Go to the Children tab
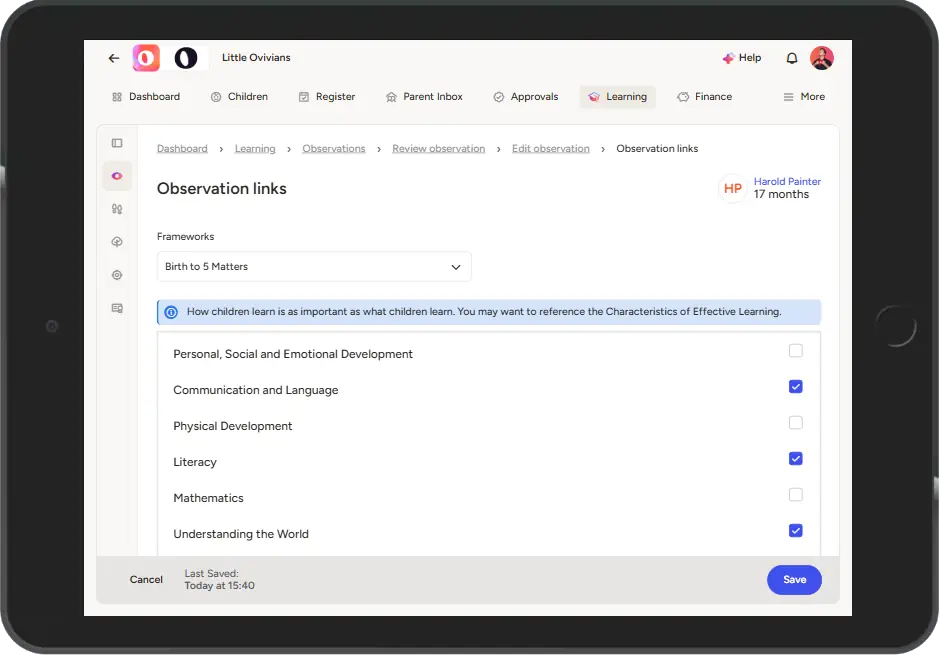The height and width of the screenshot is (655, 939). pos(239,97)
